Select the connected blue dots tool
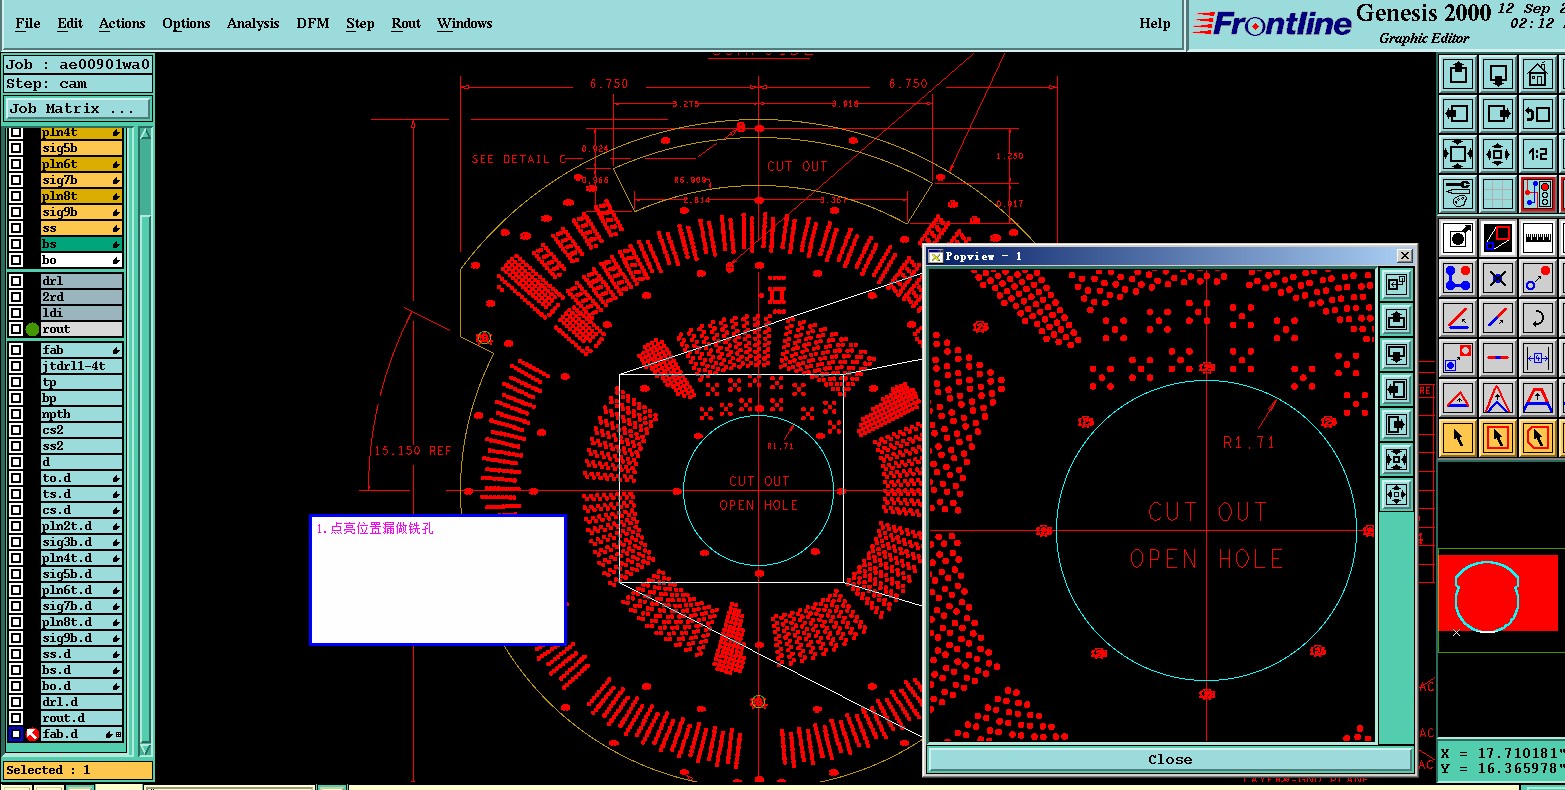Screen dimensions: 1565x790 pos(1458,278)
